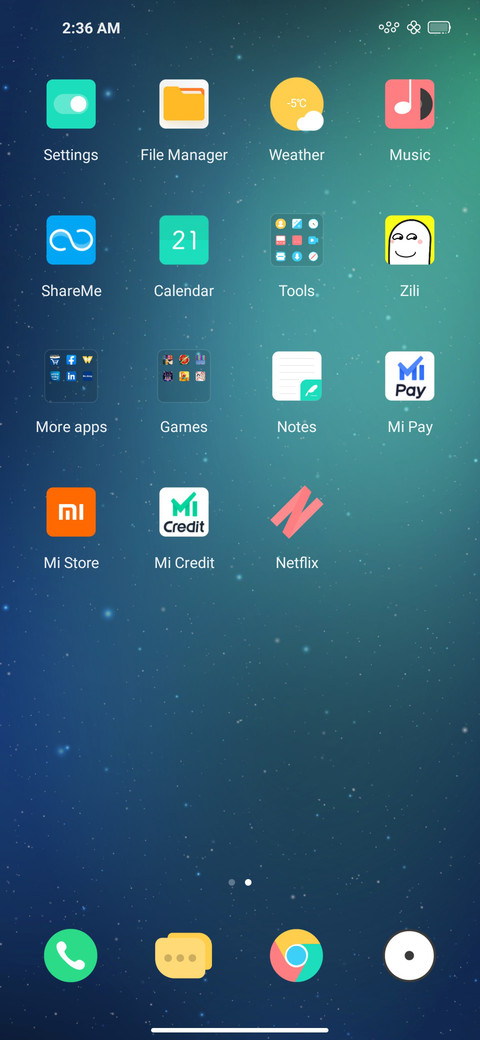Tap the 'Weather' label text

pos(297,155)
